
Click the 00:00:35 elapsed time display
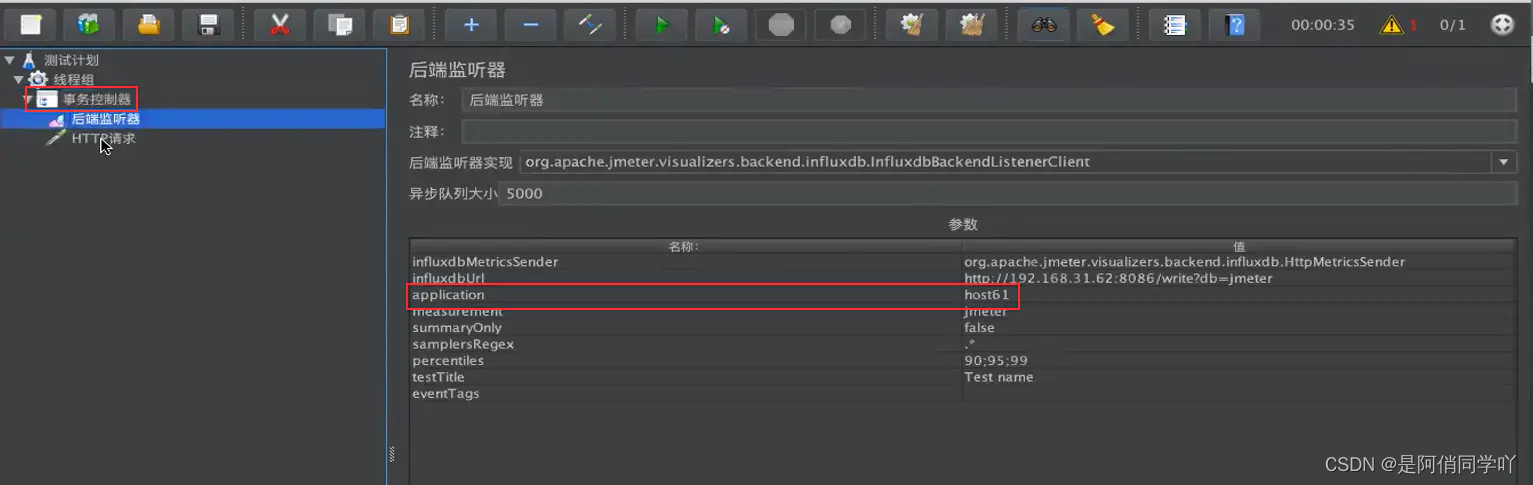[1322, 25]
